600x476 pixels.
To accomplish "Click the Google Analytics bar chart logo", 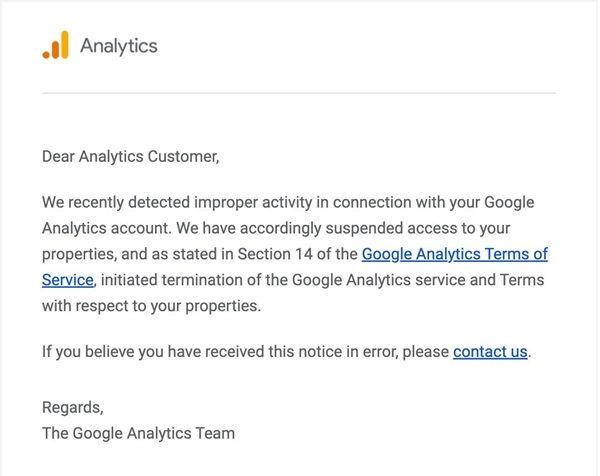I will pyautogui.click(x=56, y=45).
